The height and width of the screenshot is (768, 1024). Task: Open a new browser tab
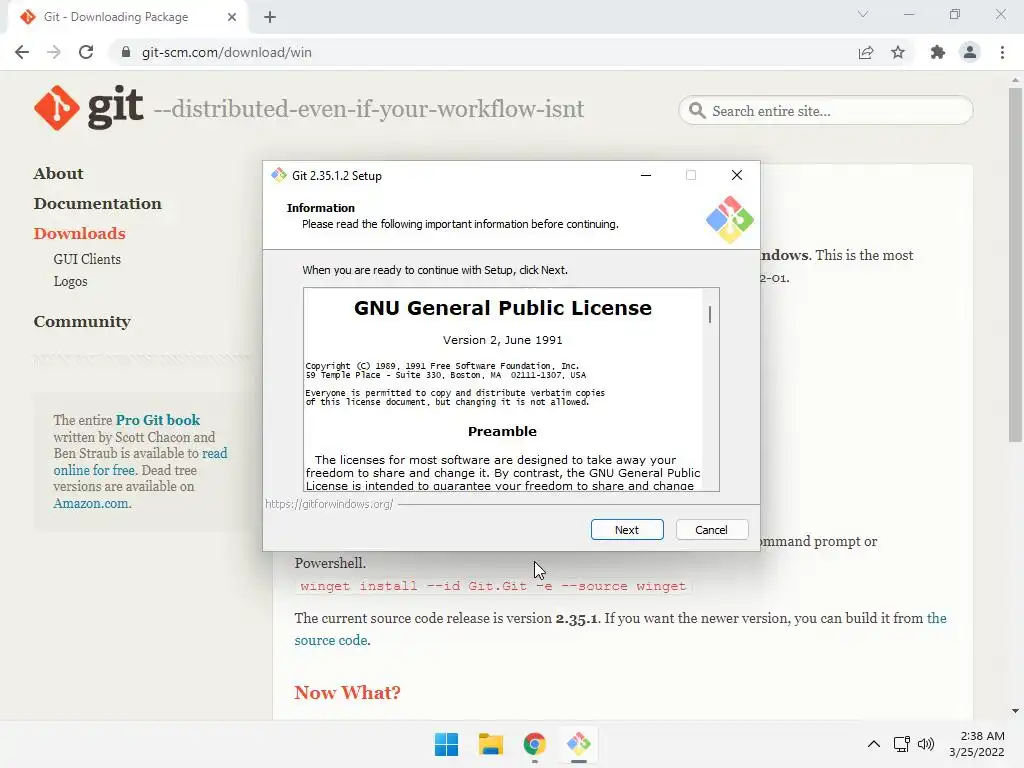click(x=270, y=17)
